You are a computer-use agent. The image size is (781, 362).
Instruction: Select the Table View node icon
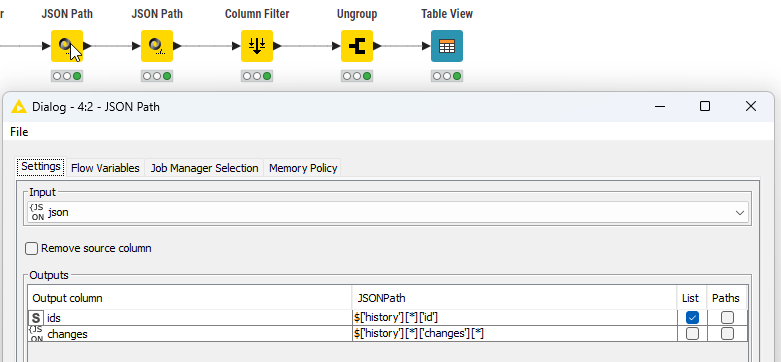[447, 46]
